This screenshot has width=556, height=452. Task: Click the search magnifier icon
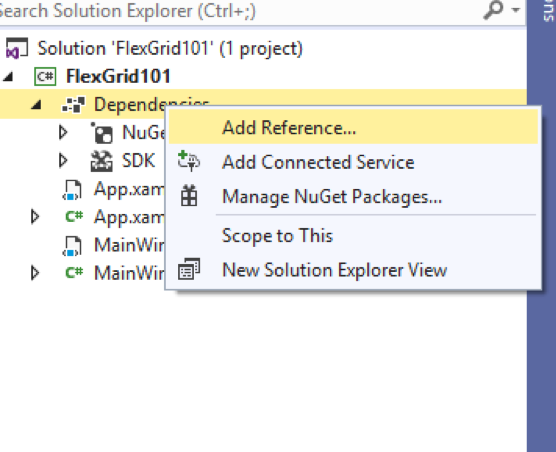(x=493, y=10)
